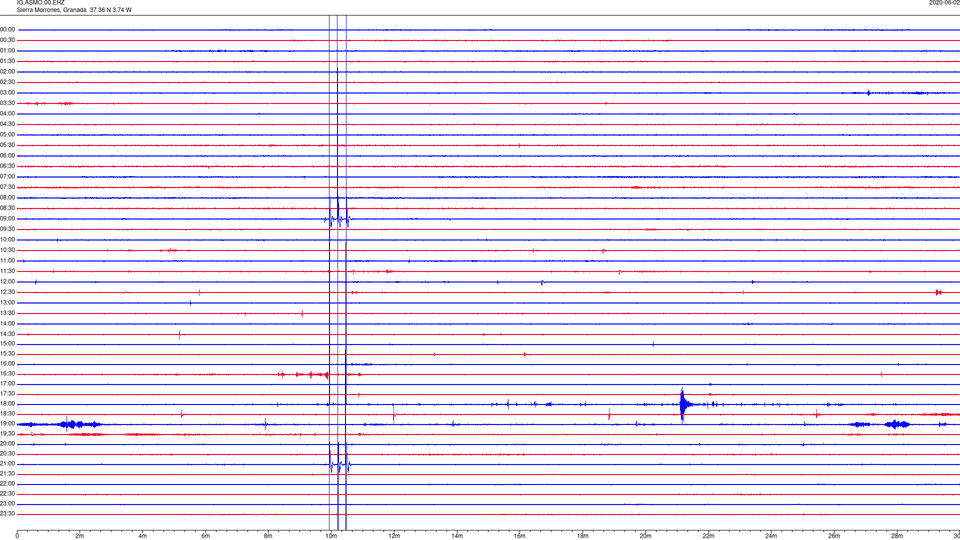Image resolution: width=960 pixels, height=540 pixels.
Task: Select the 05:30 trace time label
Action: click(x=7, y=145)
